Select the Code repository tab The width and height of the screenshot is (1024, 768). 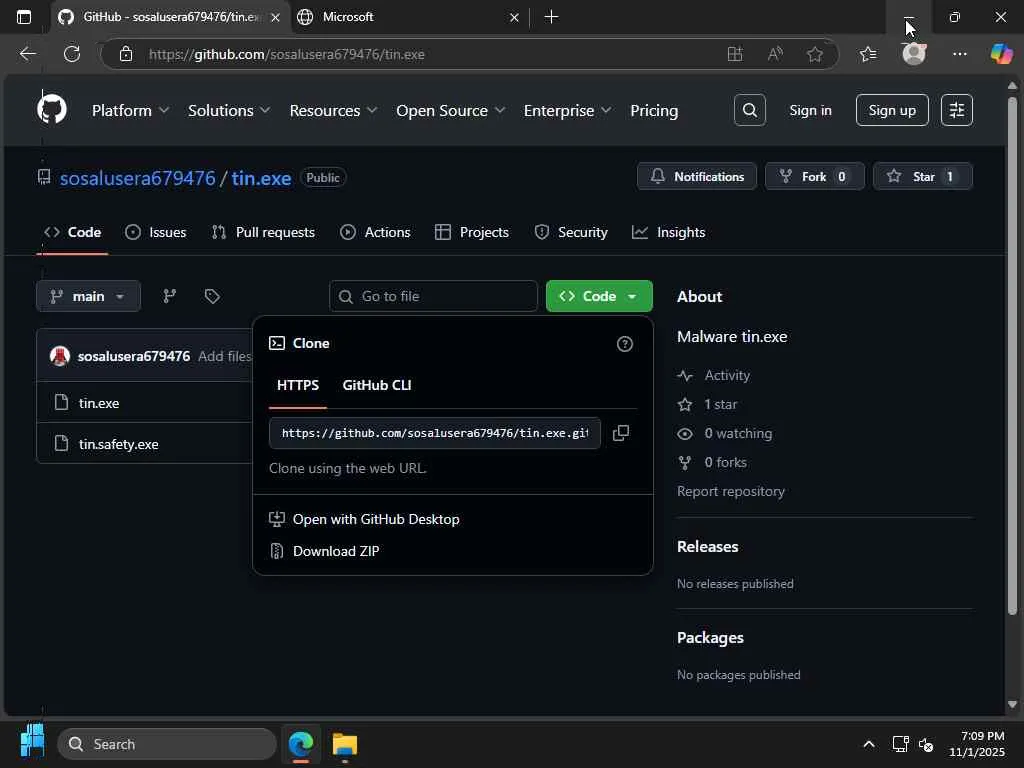[x=72, y=232]
